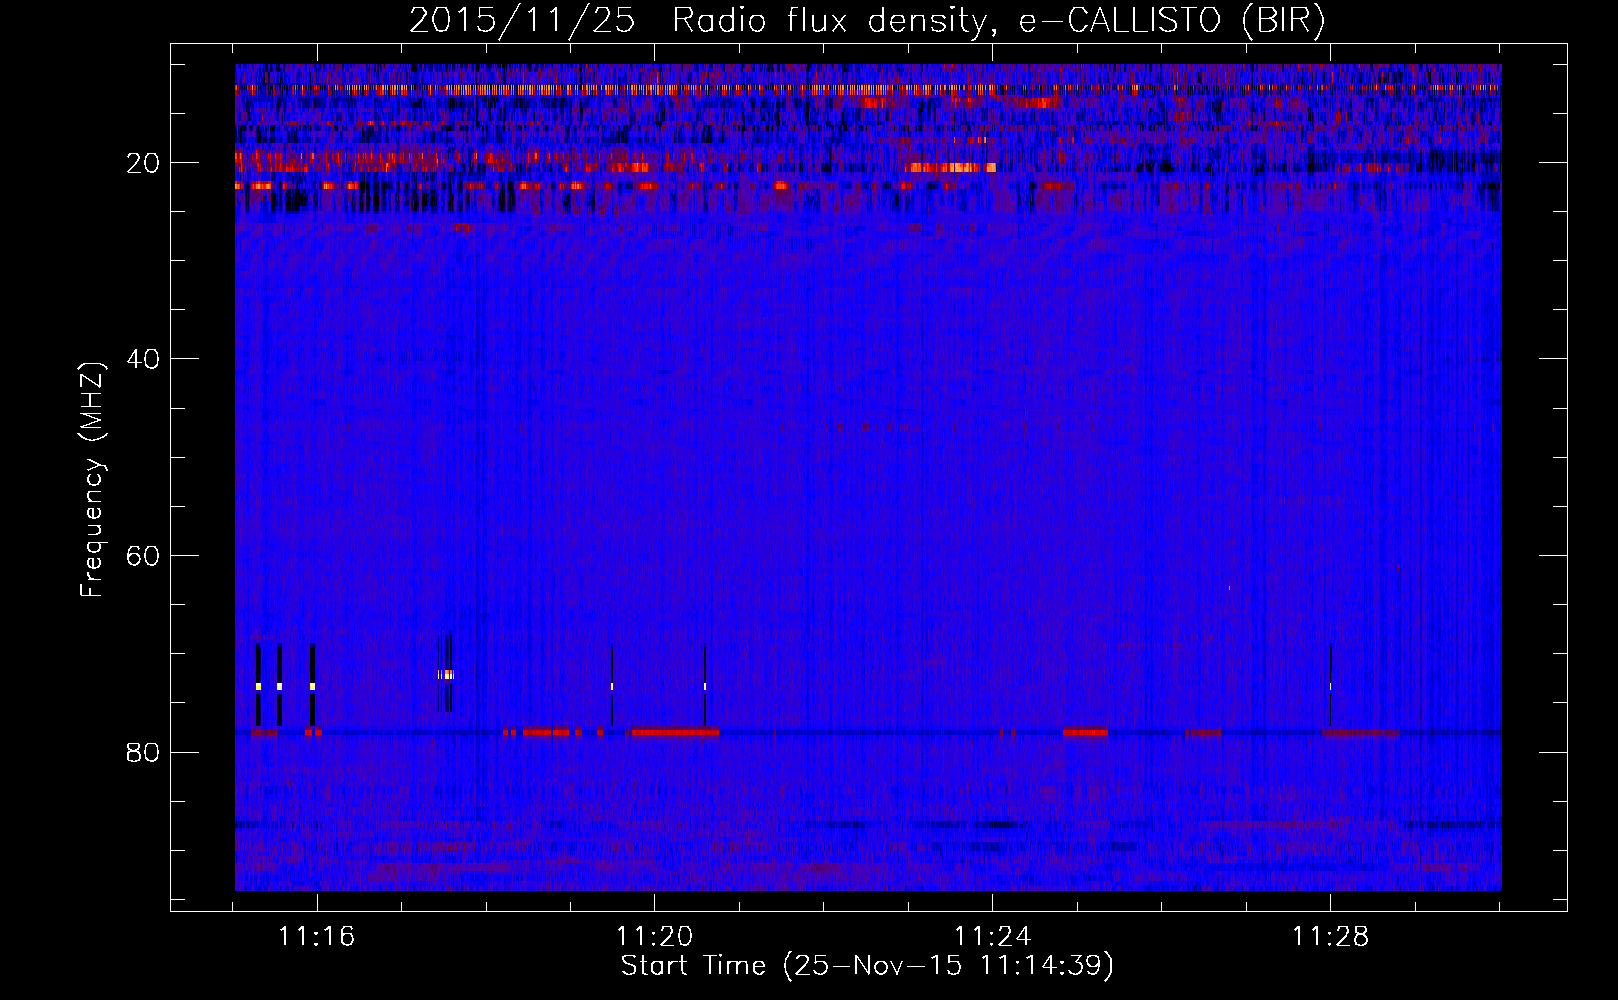Screen dimensions: 1618x1000
Task: Click the 11:16 time tick label
Action: coord(317,937)
